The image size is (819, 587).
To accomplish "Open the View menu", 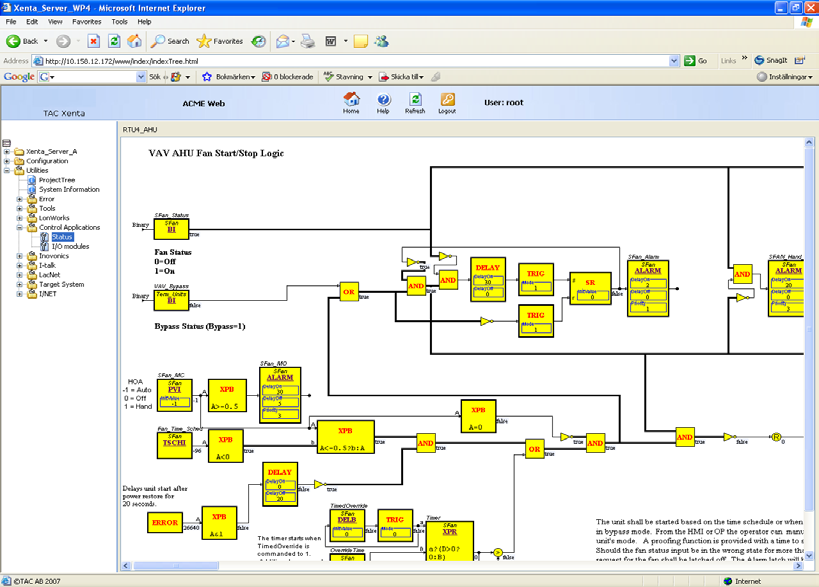I will [55, 22].
